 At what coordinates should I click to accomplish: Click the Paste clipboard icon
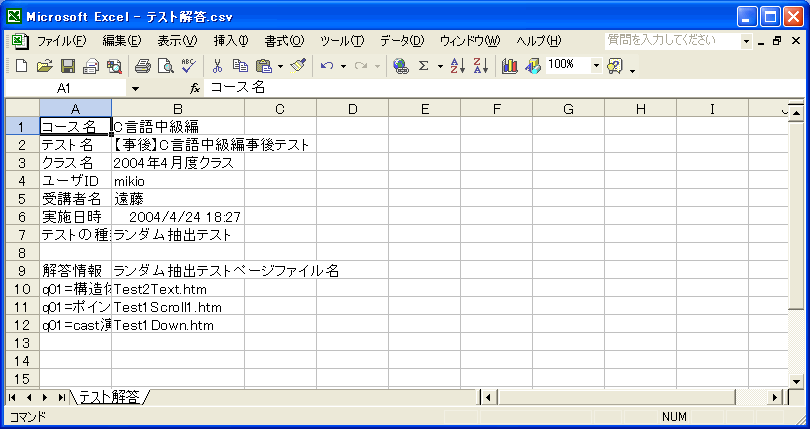[x=264, y=66]
